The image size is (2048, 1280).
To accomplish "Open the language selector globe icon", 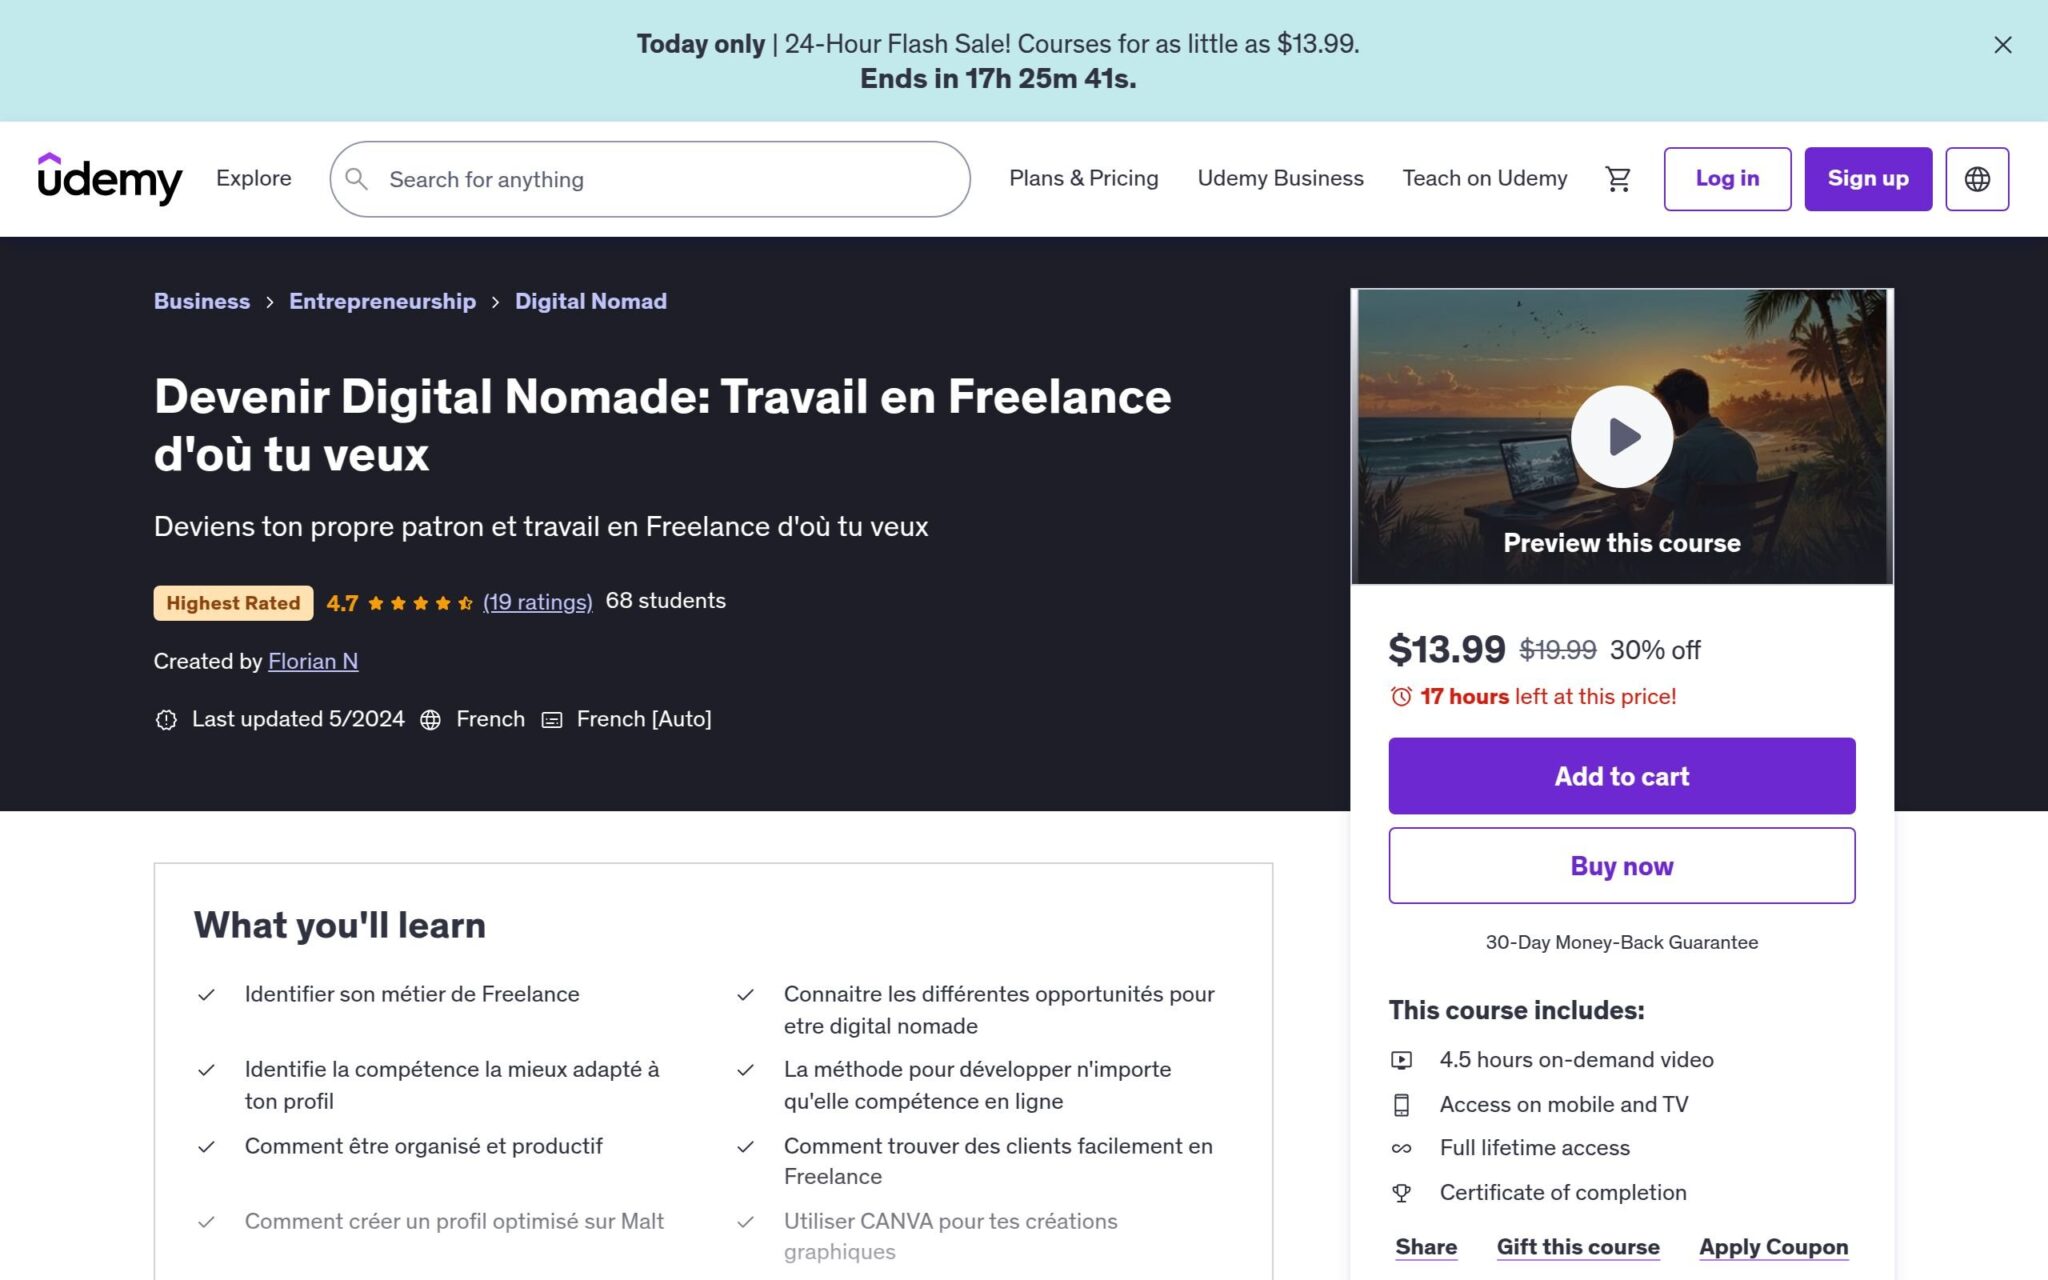I will coord(1977,179).
